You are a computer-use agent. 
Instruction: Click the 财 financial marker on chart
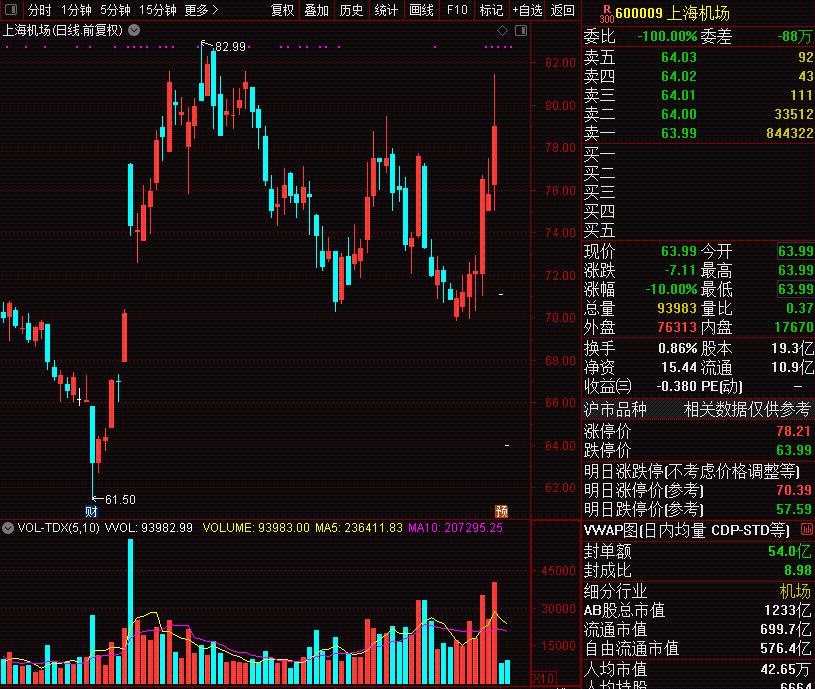(91, 512)
